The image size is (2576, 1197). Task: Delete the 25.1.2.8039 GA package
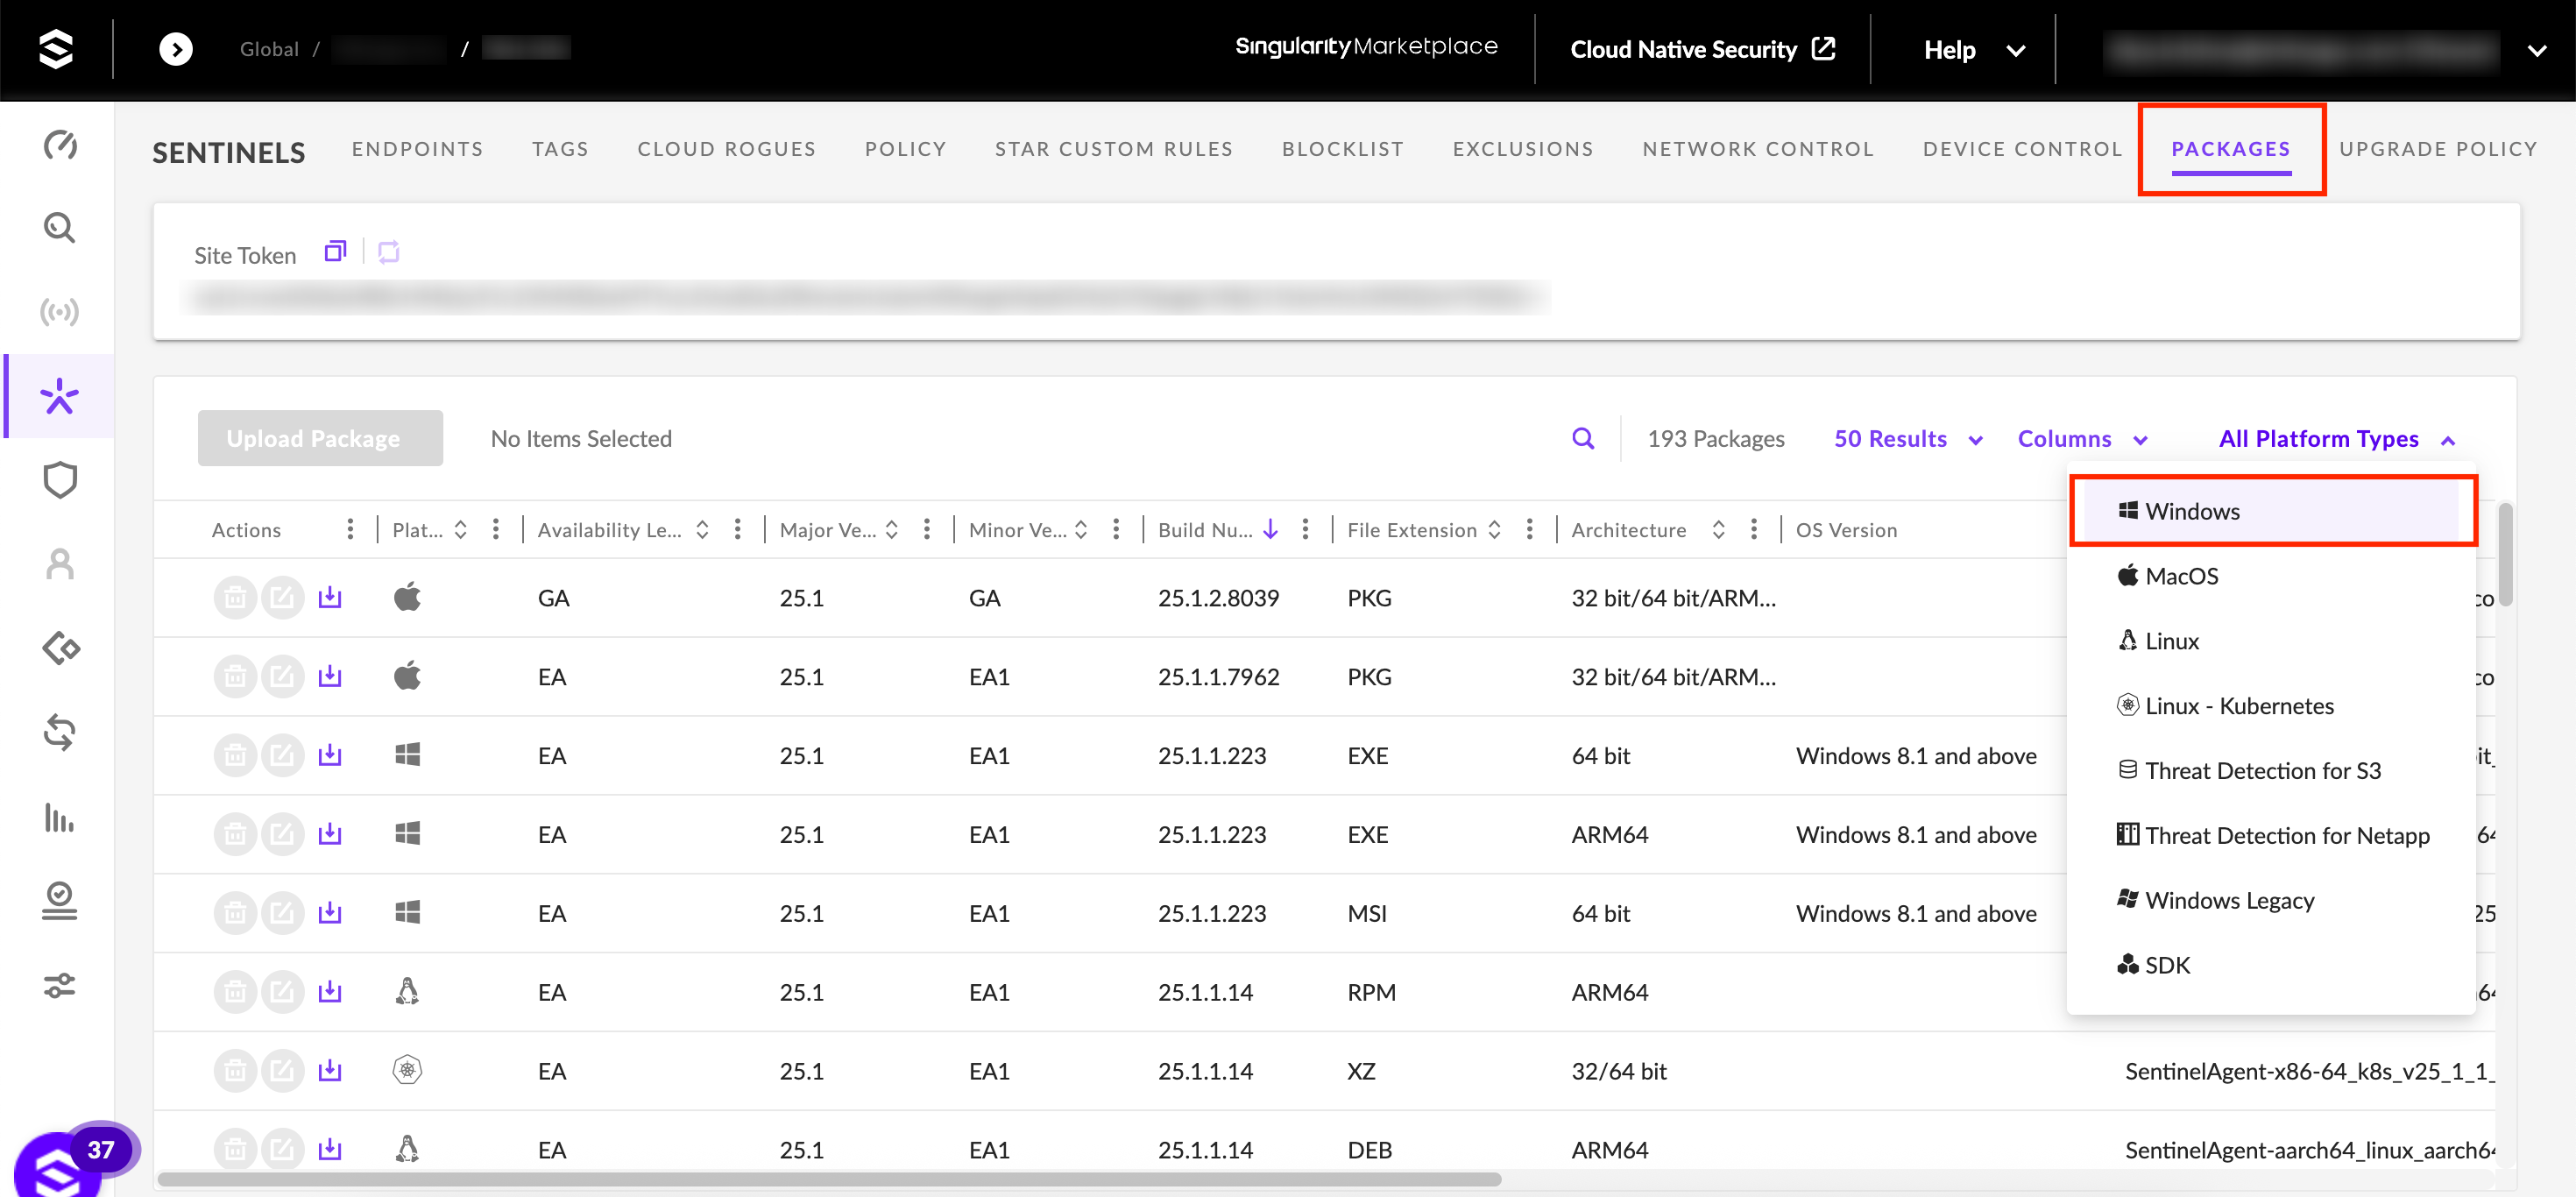(x=235, y=598)
